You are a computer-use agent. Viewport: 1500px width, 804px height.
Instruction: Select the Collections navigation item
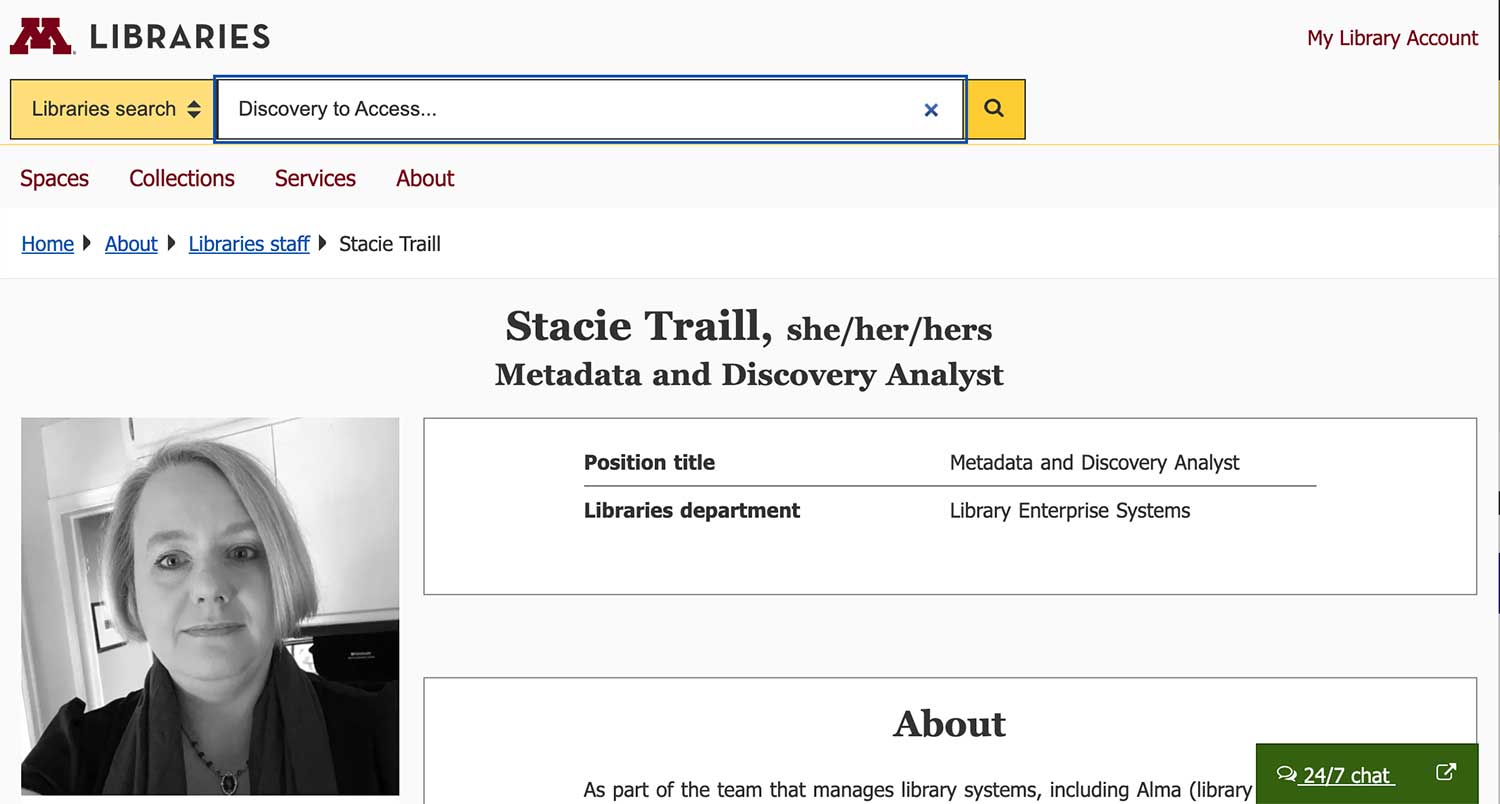[181, 178]
